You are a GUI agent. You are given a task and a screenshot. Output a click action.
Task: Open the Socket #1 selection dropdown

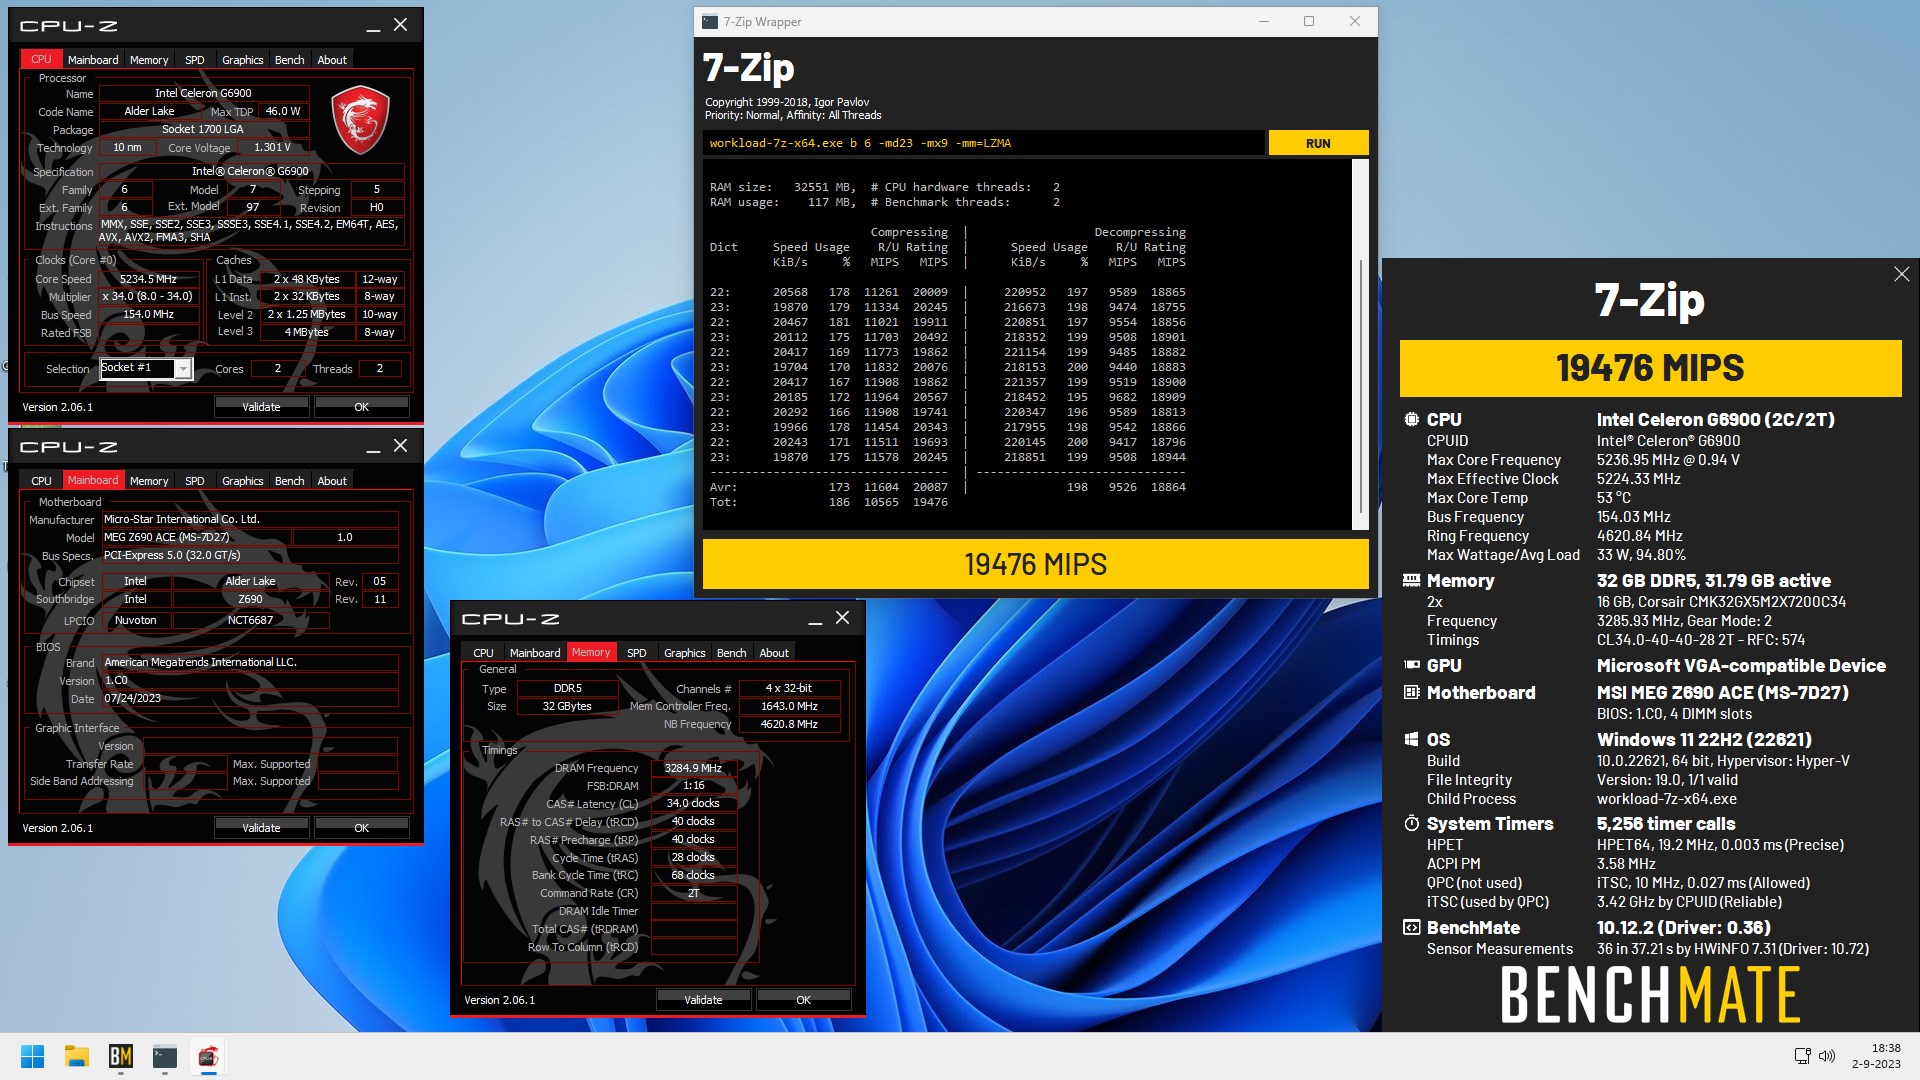[x=183, y=369]
